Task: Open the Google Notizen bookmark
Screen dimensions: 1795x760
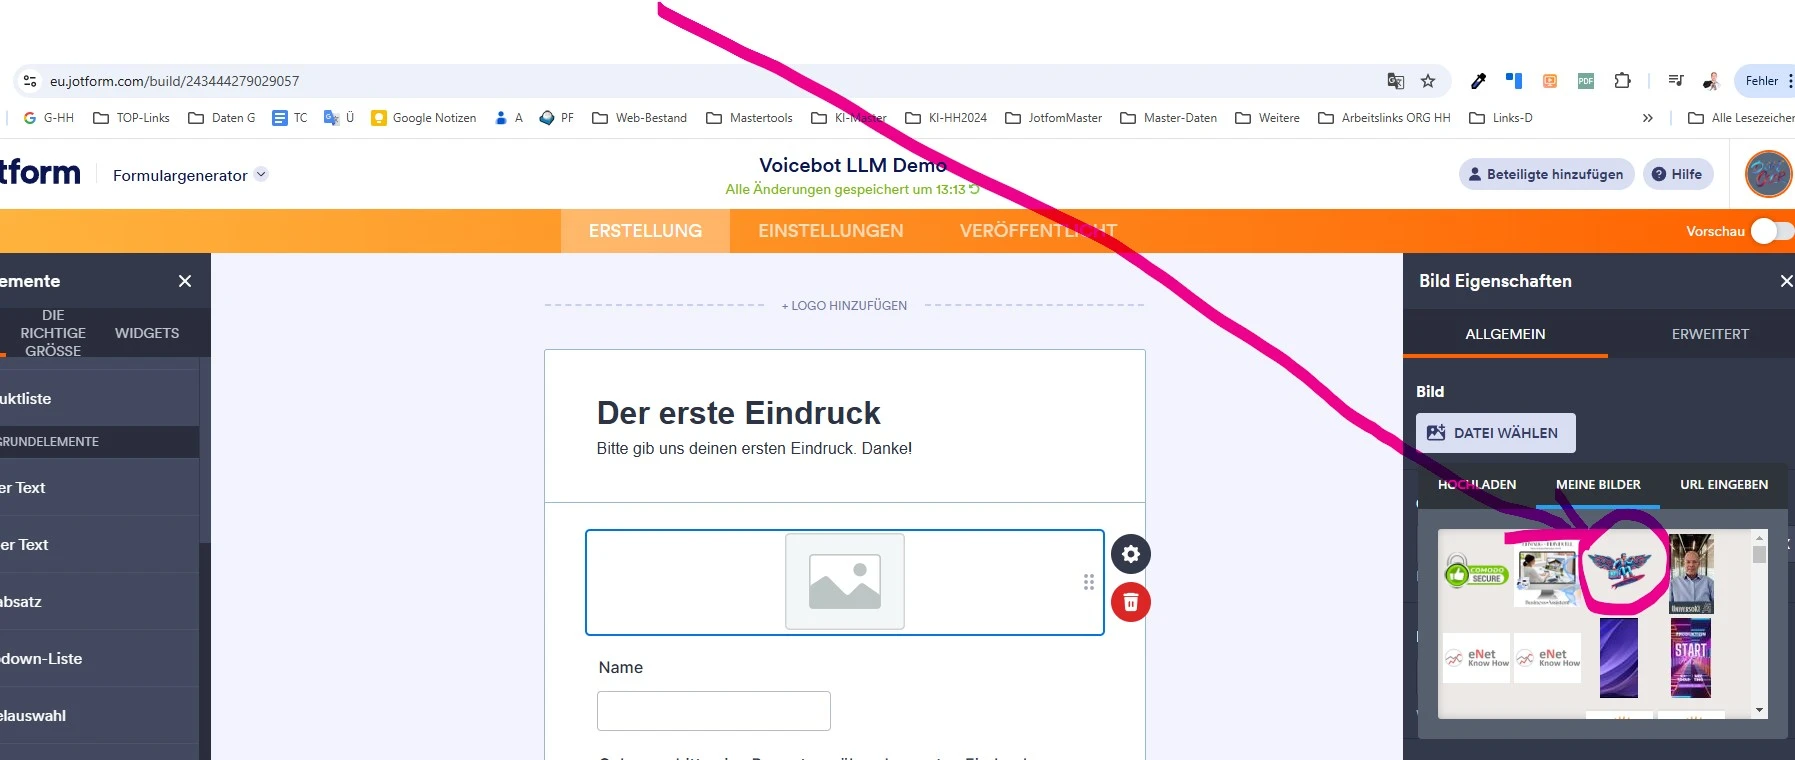Action: tap(423, 118)
